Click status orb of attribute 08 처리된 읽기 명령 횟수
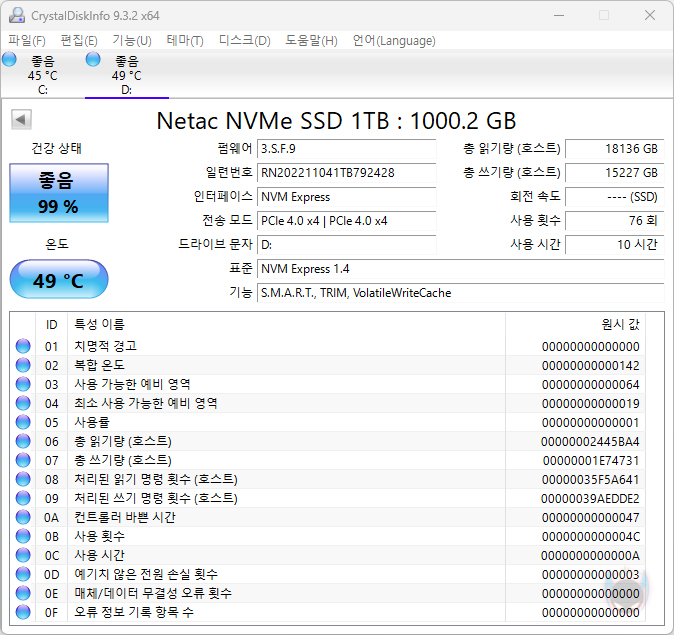Image resolution: width=674 pixels, height=635 pixels. pyautogui.click(x=23, y=479)
